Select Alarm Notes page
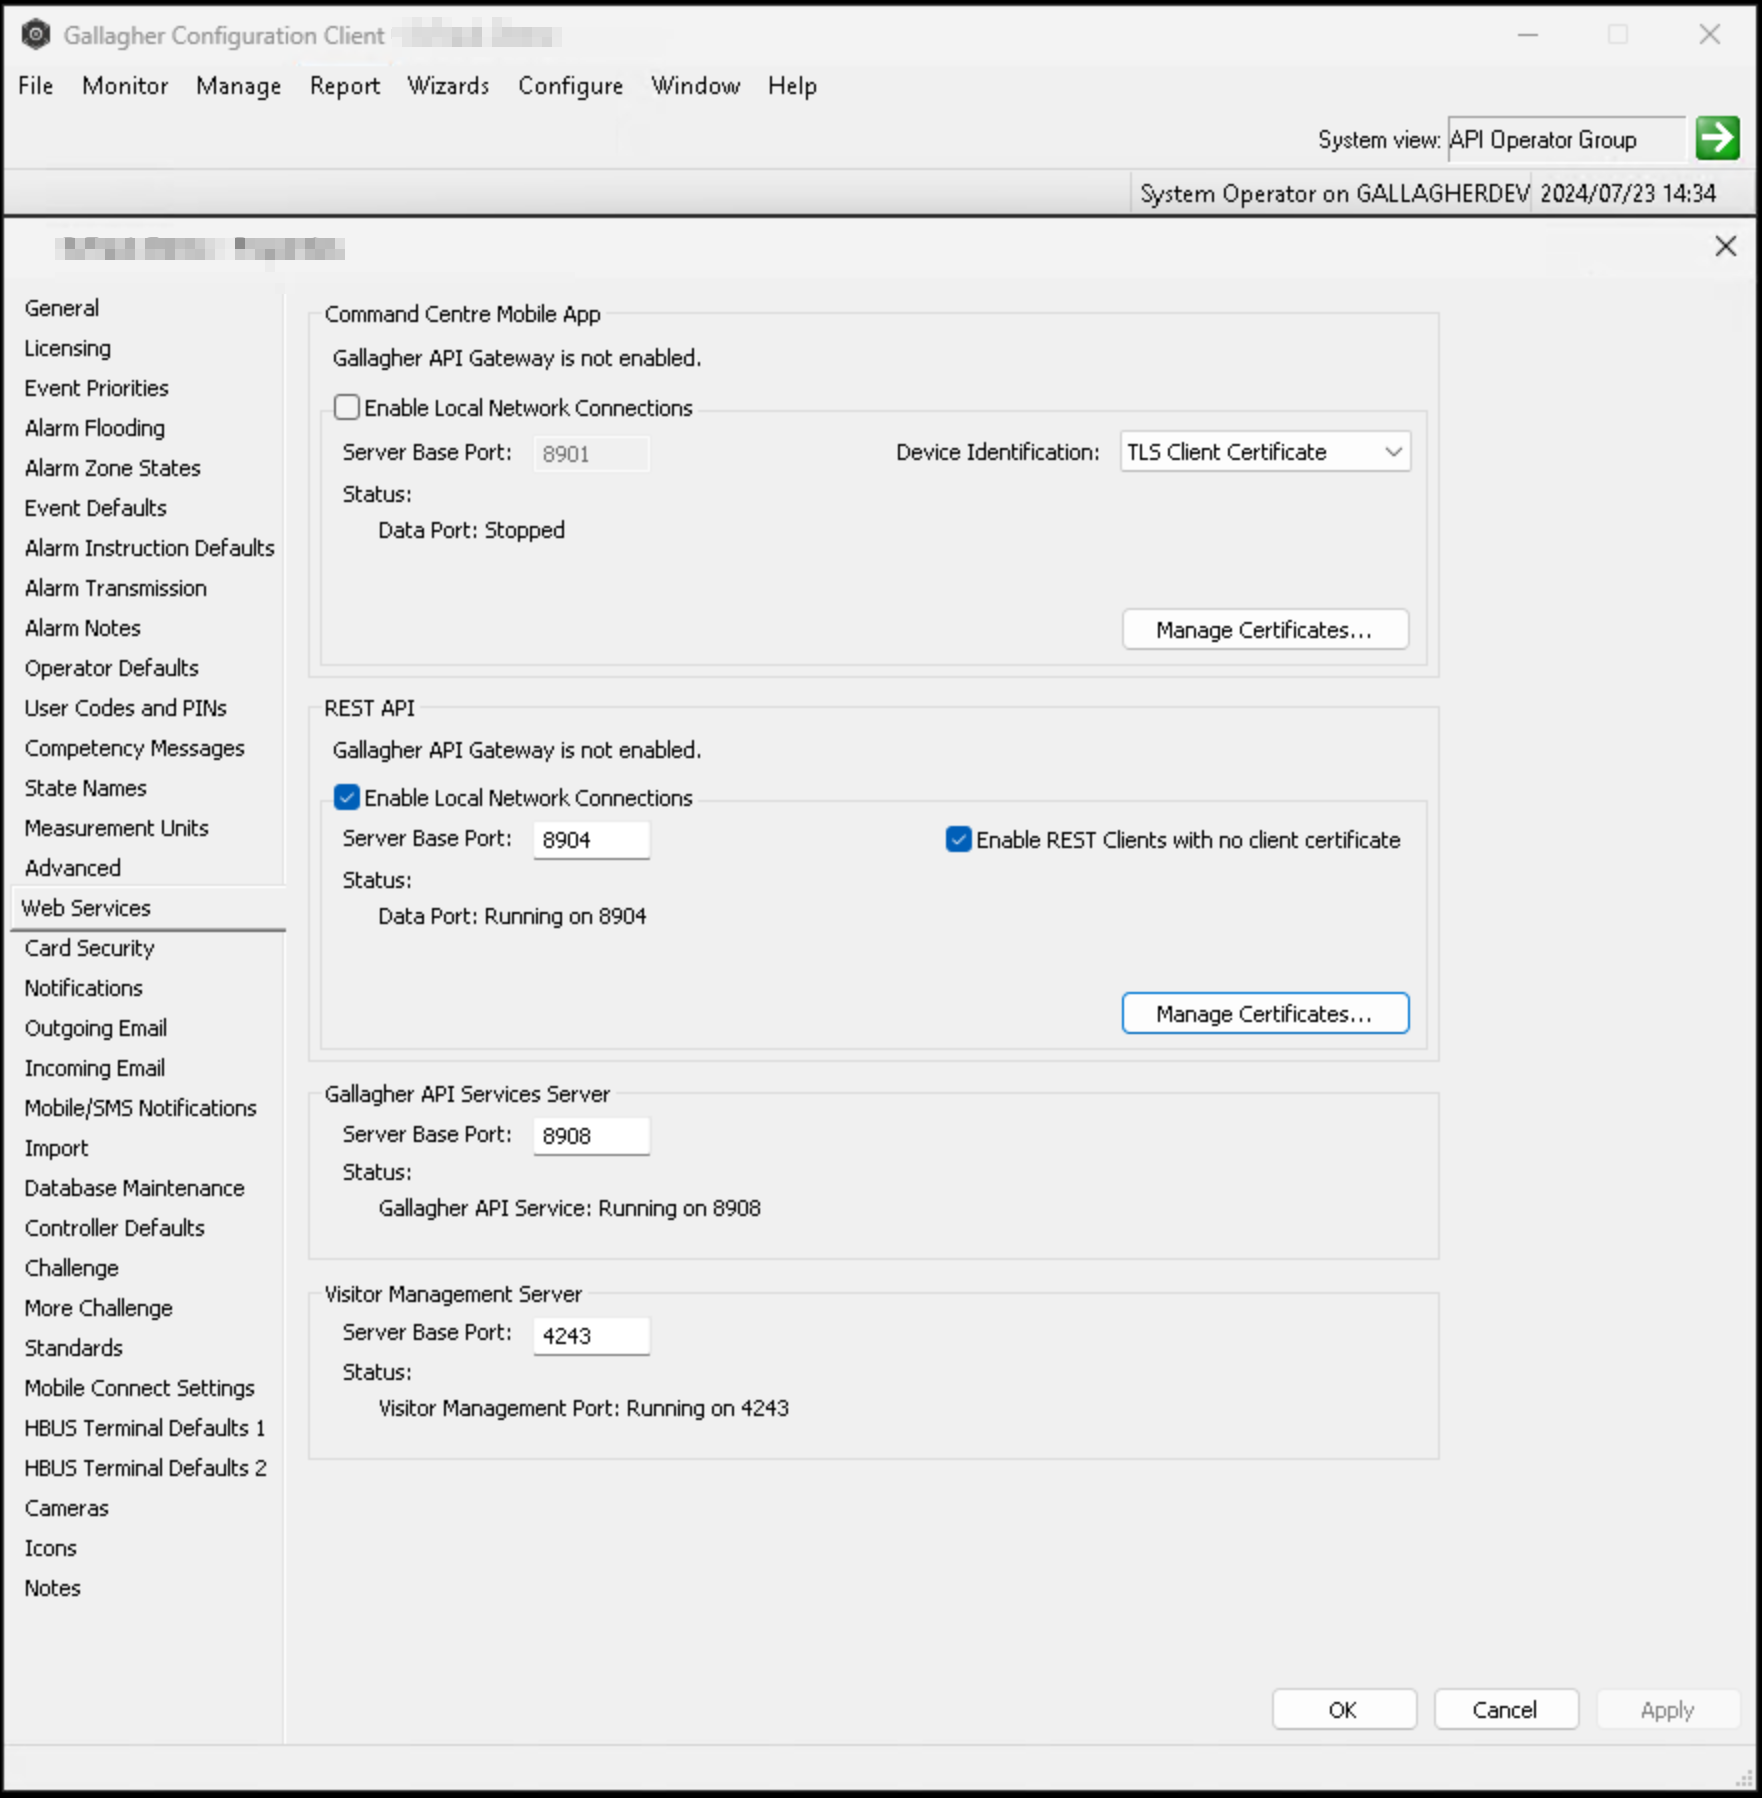The width and height of the screenshot is (1762, 1798). click(x=83, y=628)
